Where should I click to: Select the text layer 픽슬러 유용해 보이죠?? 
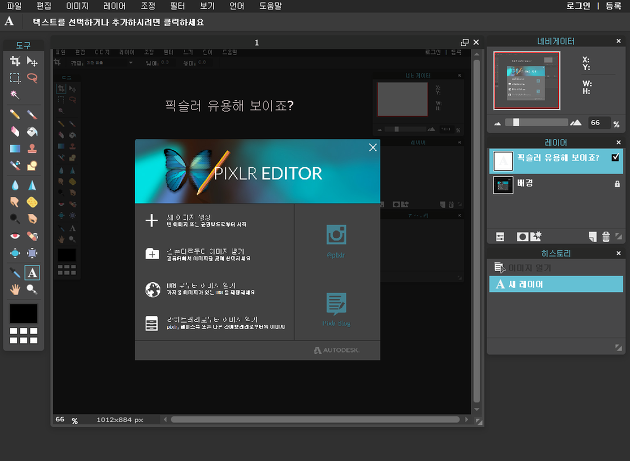click(556, 161)
